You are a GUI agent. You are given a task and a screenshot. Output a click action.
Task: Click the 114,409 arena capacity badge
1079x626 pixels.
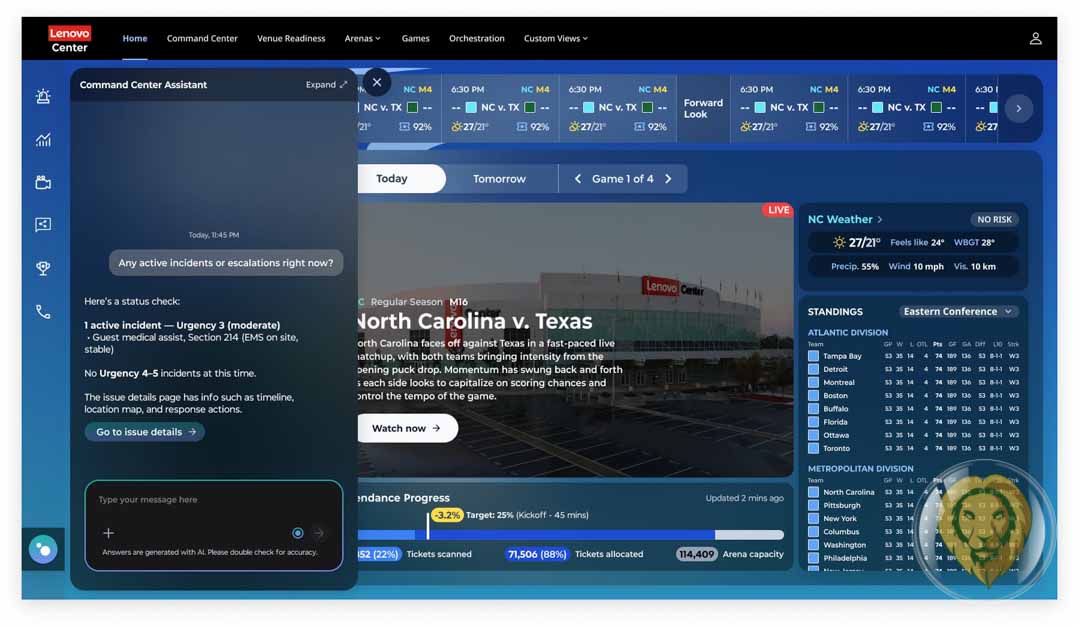(x=696, y=554)
